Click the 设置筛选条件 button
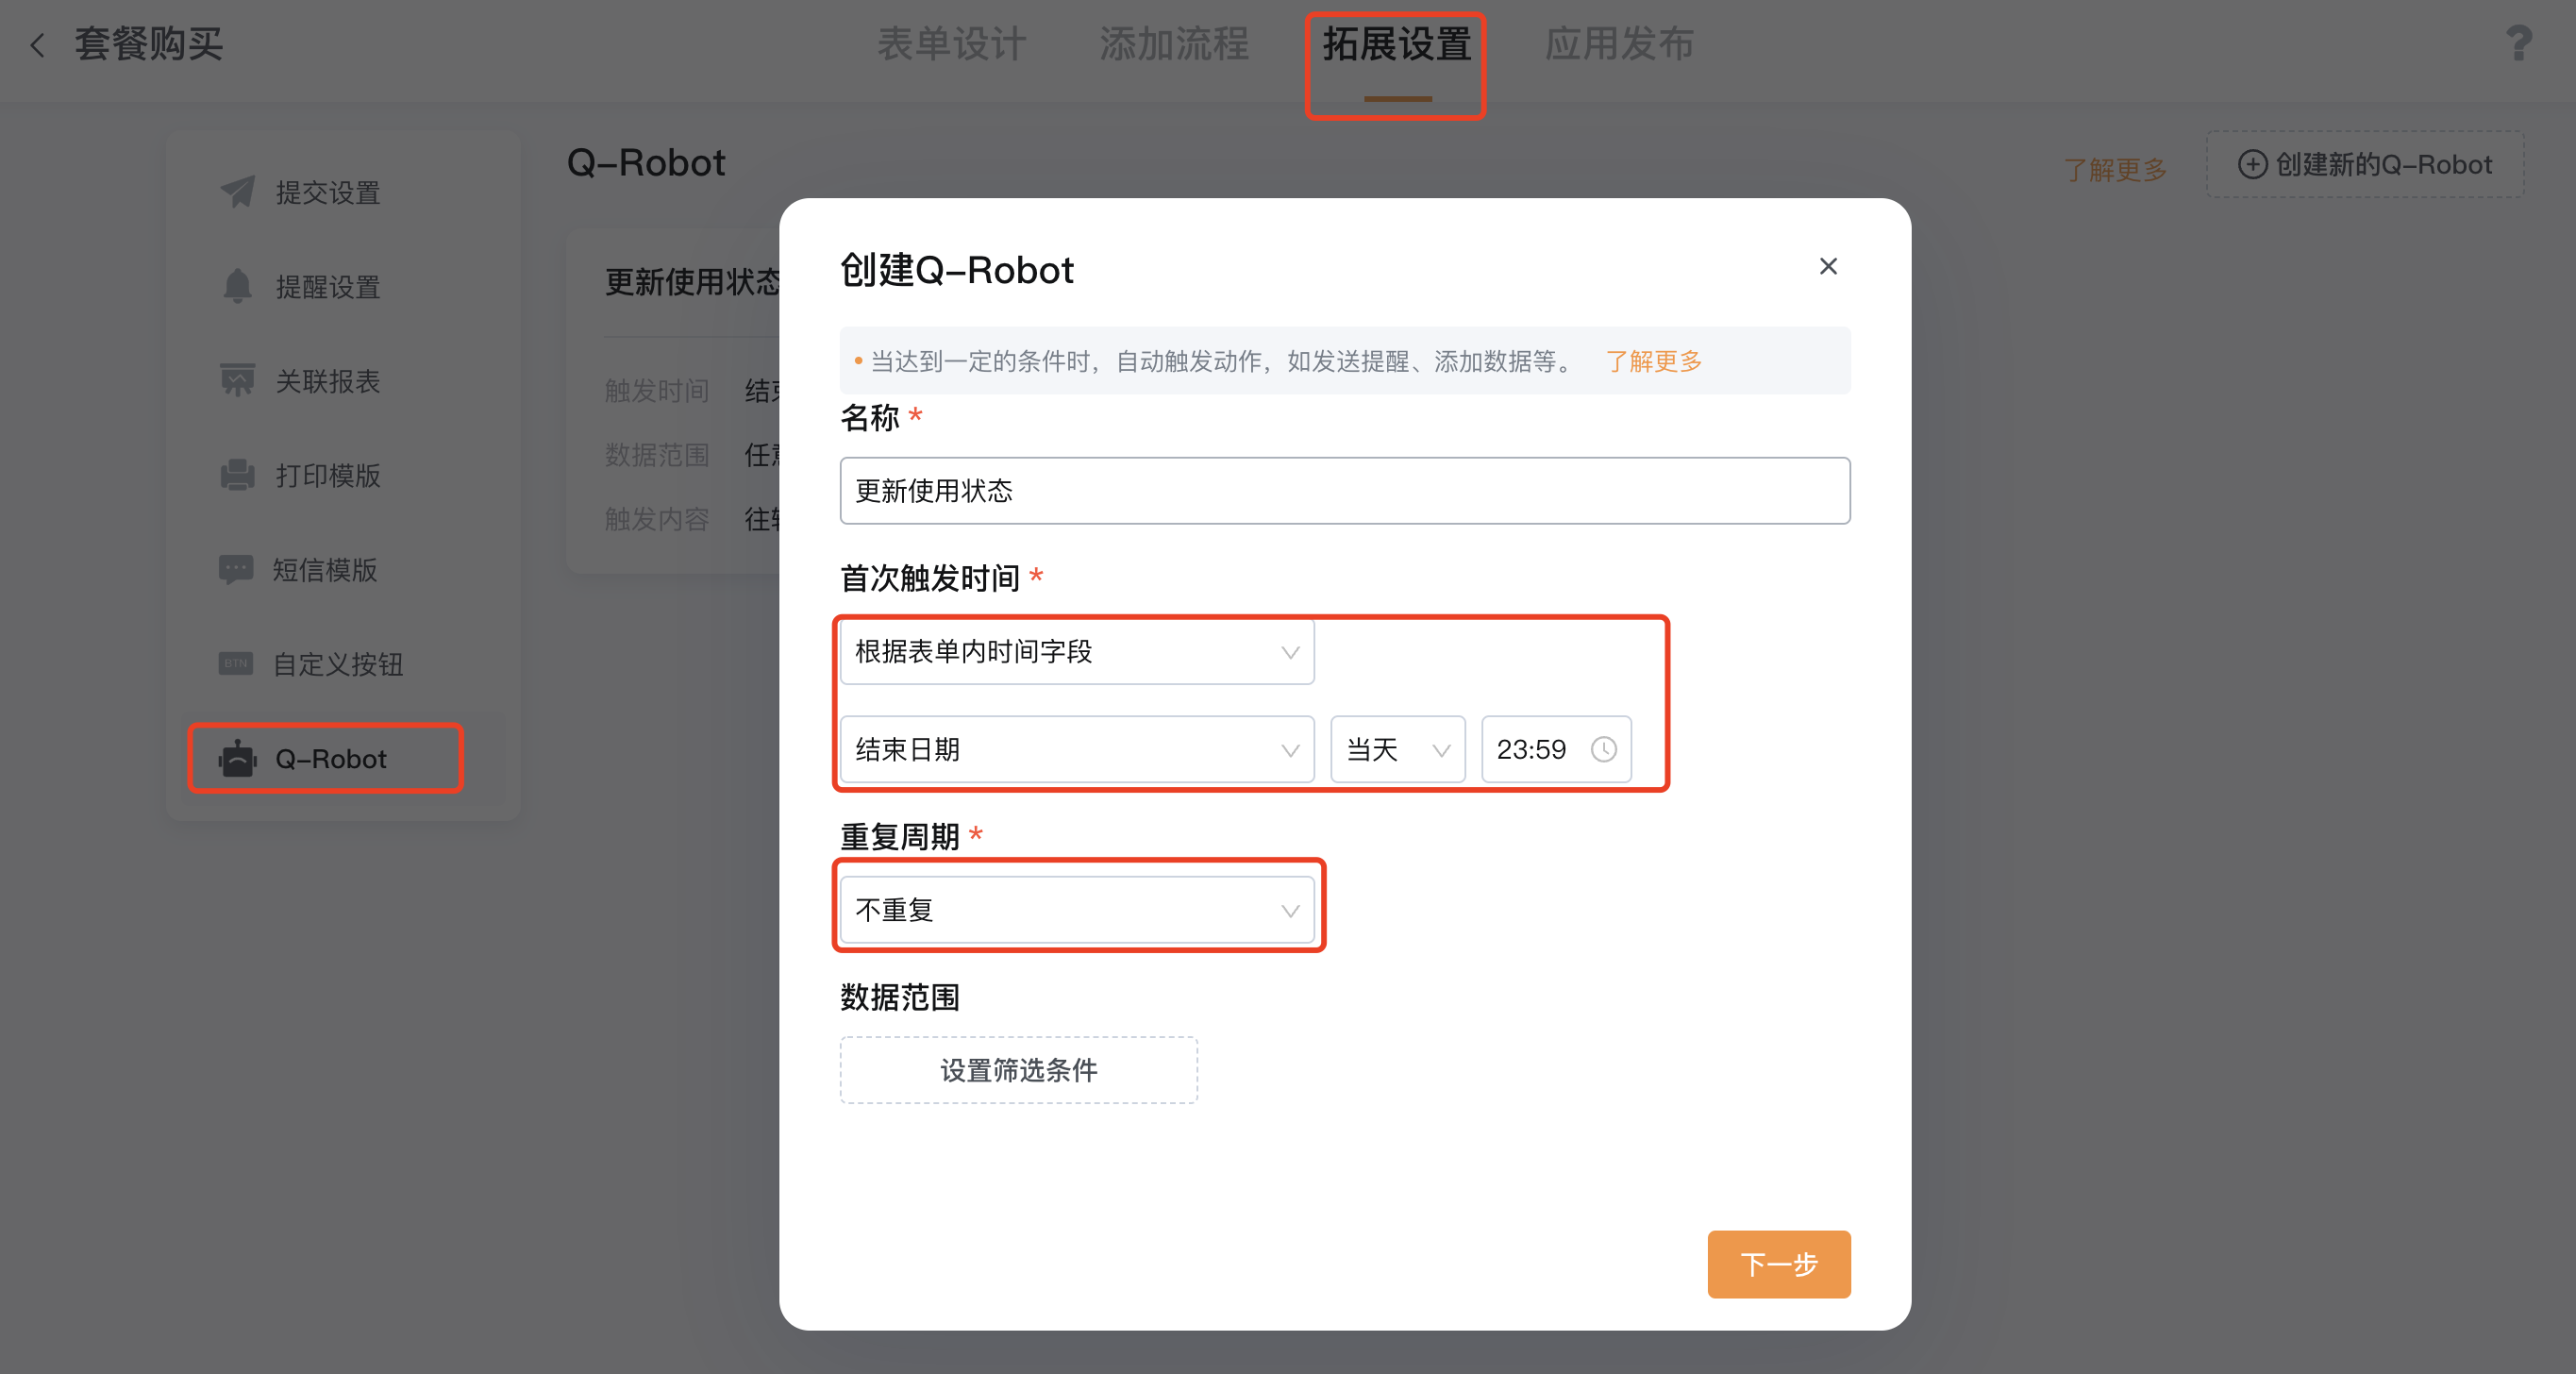The height and width of the screenshot is (1374, 2576). [x=1019, y=1070]
